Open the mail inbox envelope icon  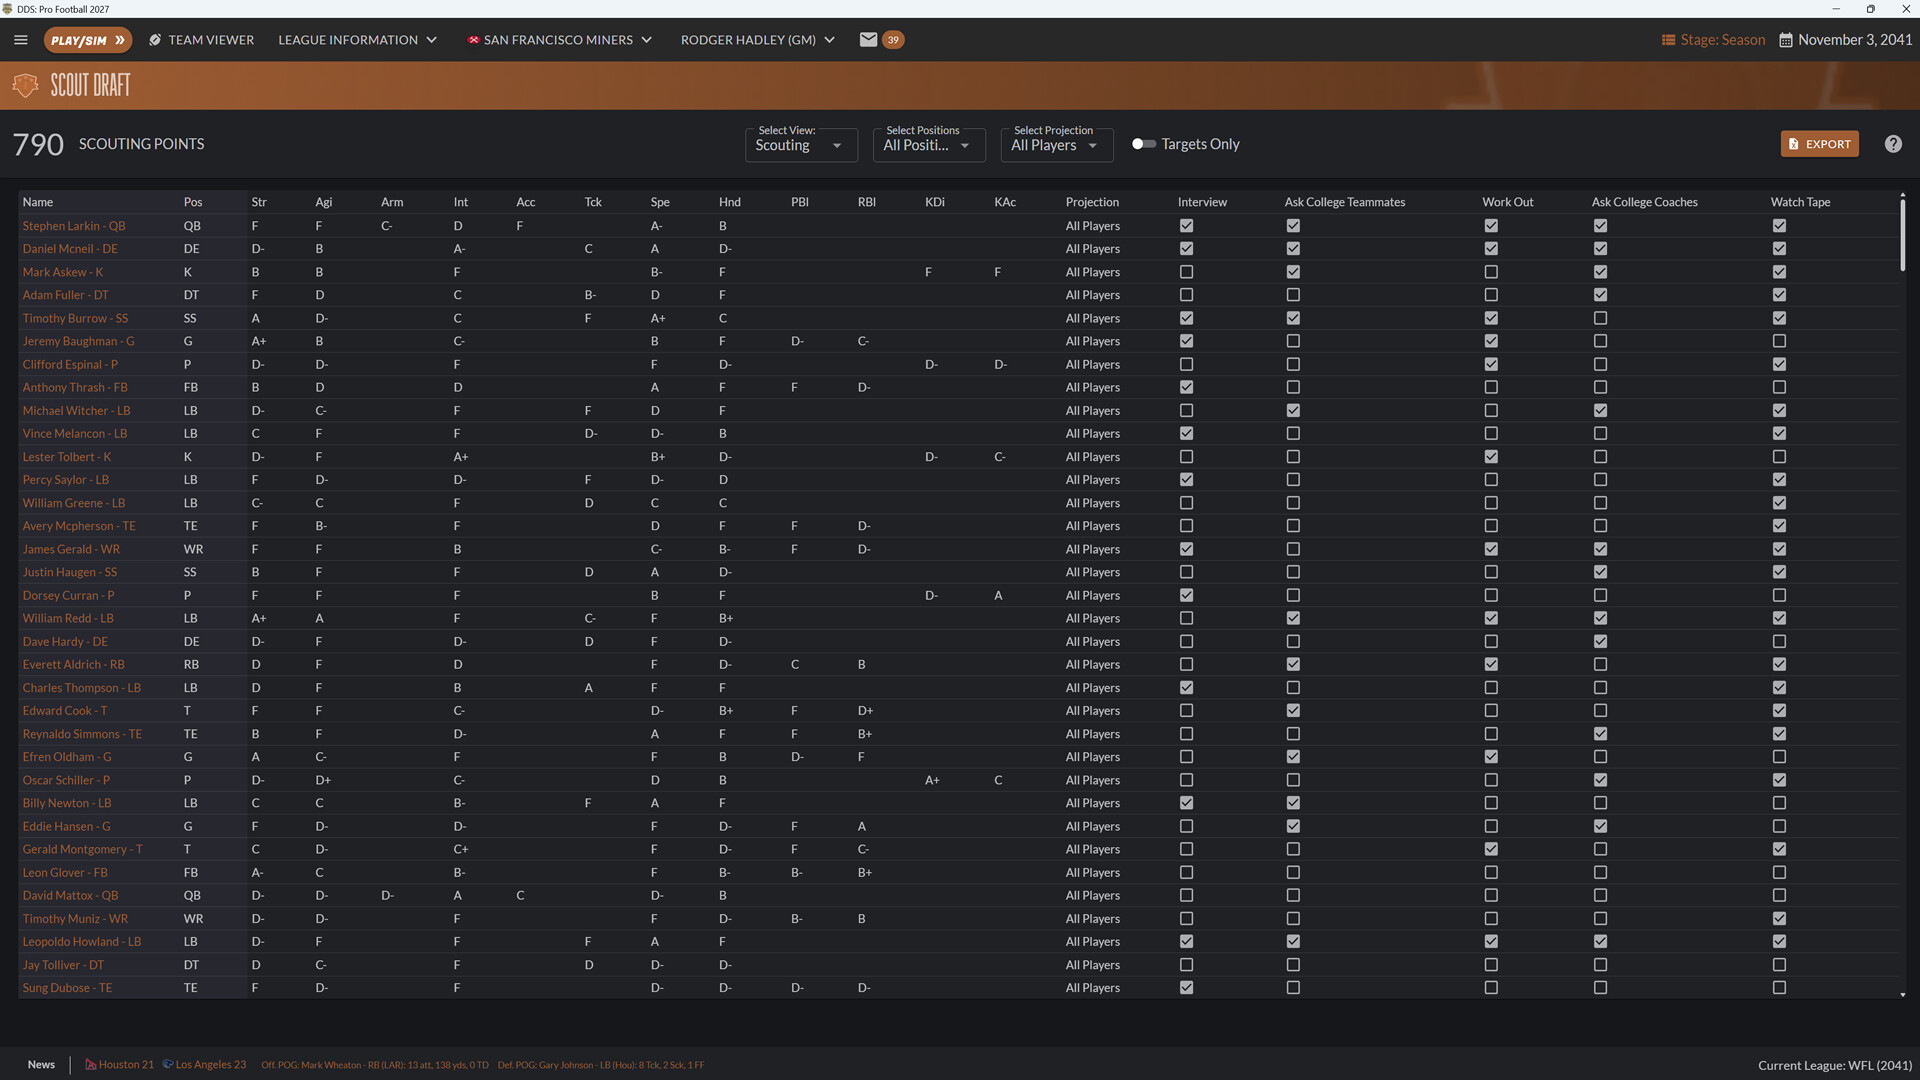pos(868,40)
